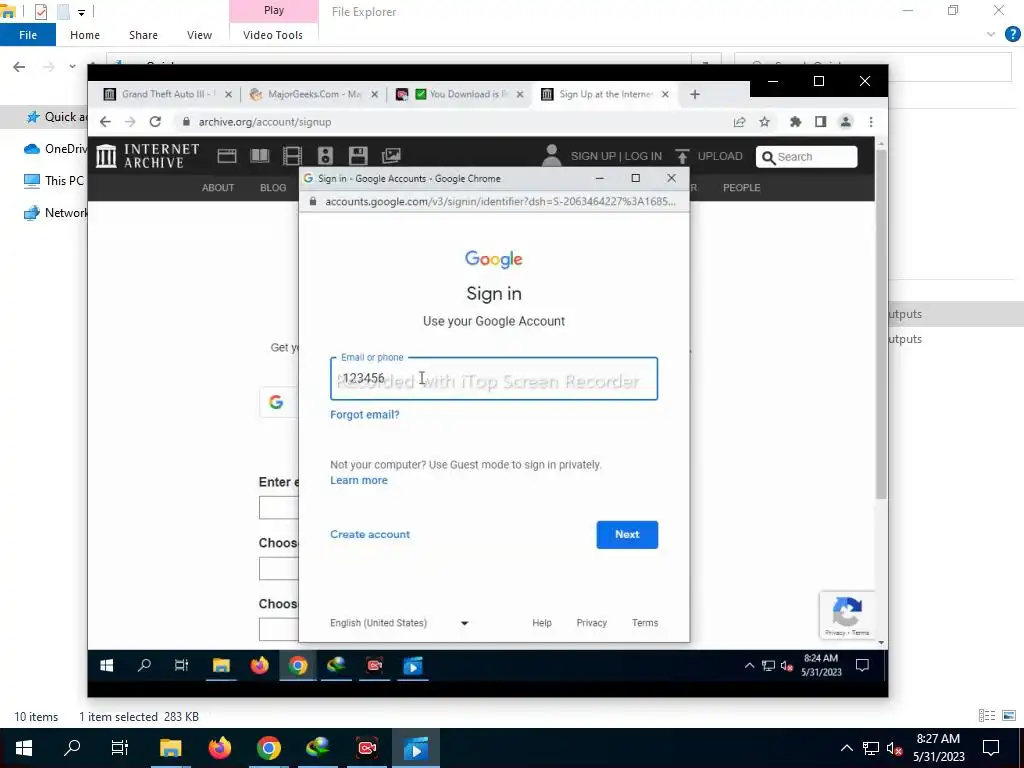Close the MajorGeeks.Com browser tab

[374, 94]
